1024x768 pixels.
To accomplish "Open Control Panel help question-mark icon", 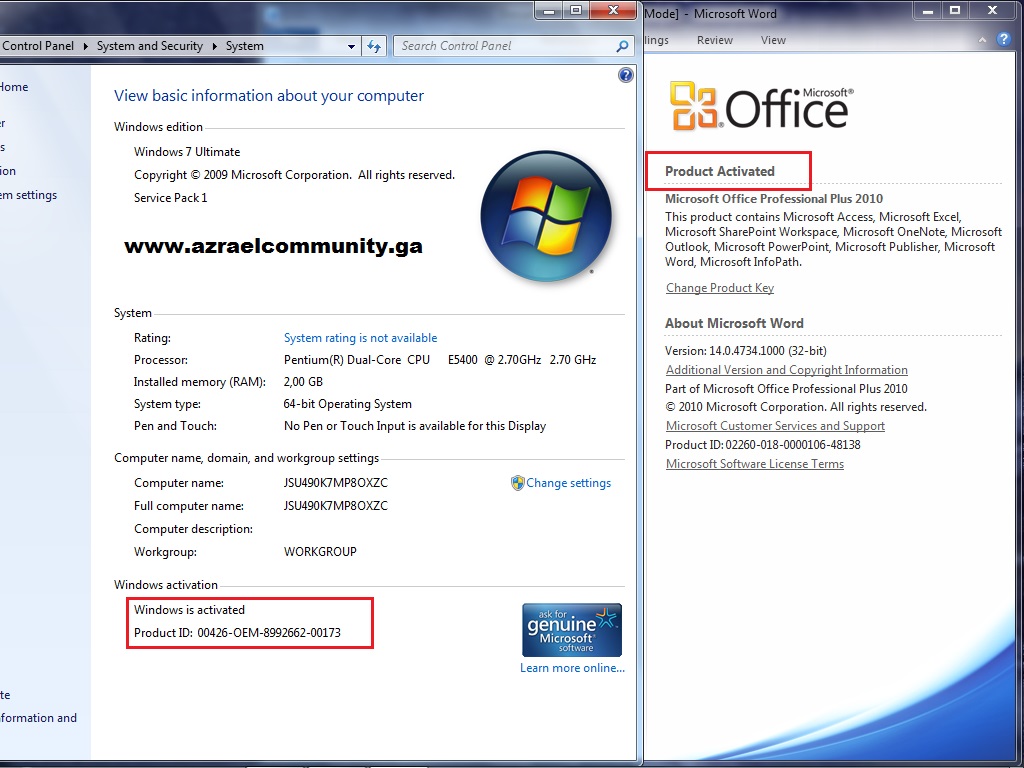I will coord(626,75).
